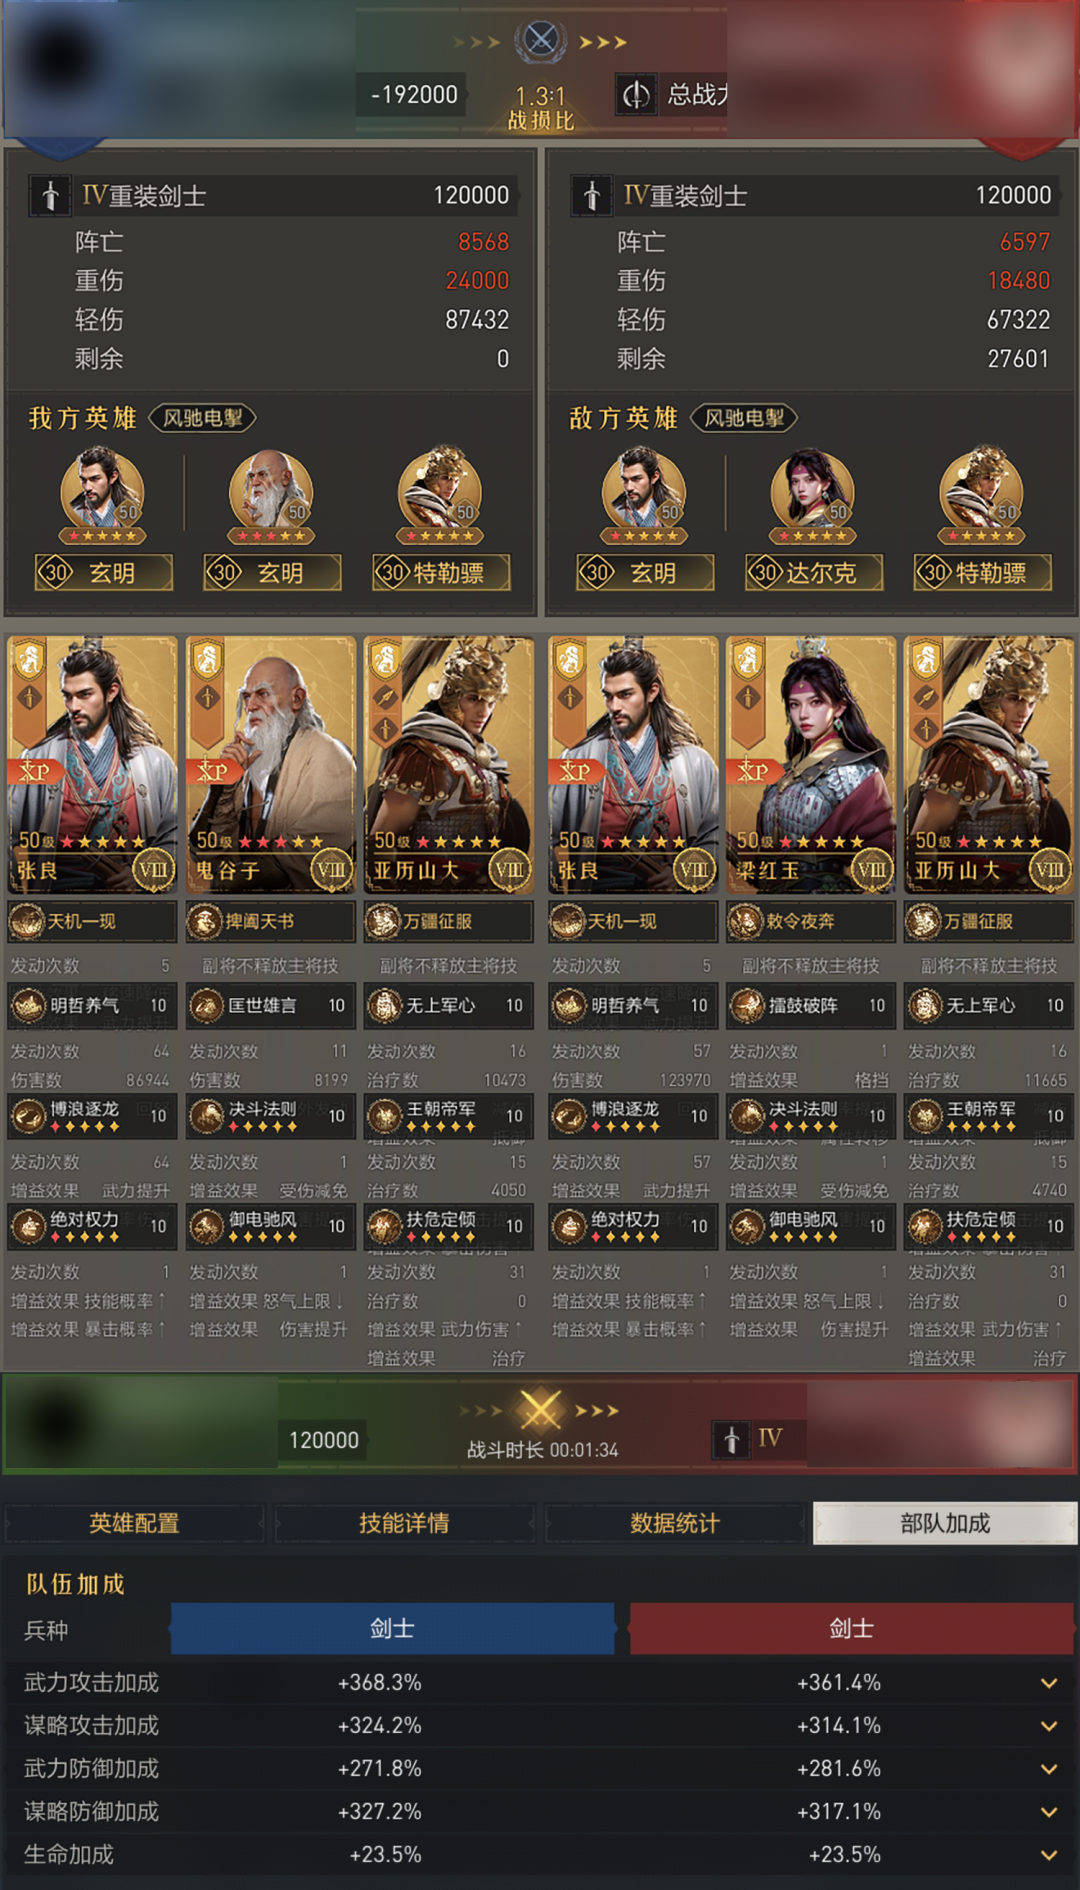
Task: Expand the 谋略攻击加成 row chevron
Action: [x=1049, y=1726]
